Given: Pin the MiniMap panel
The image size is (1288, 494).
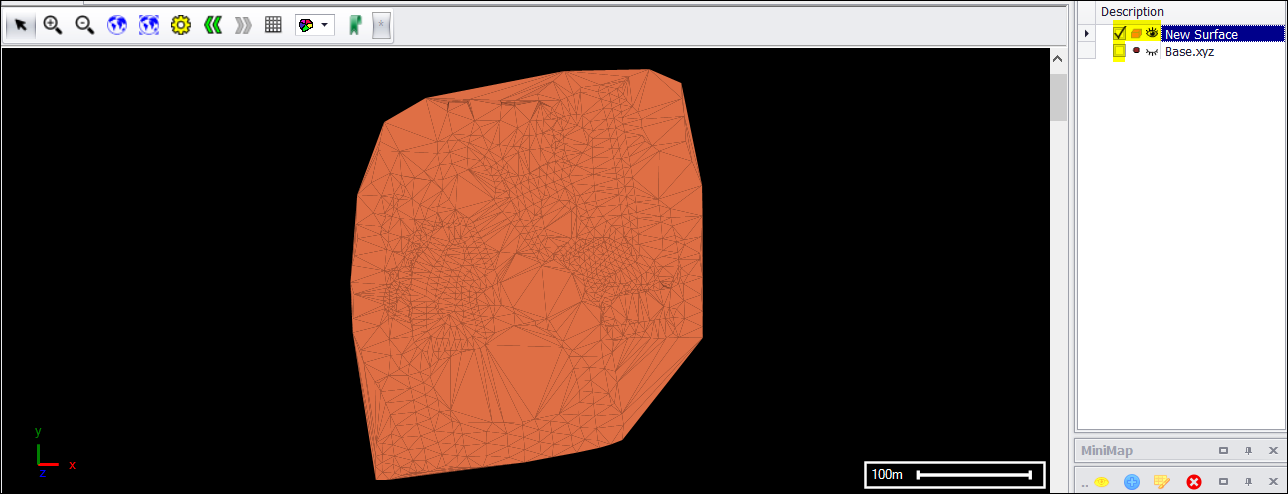Looking at the screenshot, I should [1247, 451].
